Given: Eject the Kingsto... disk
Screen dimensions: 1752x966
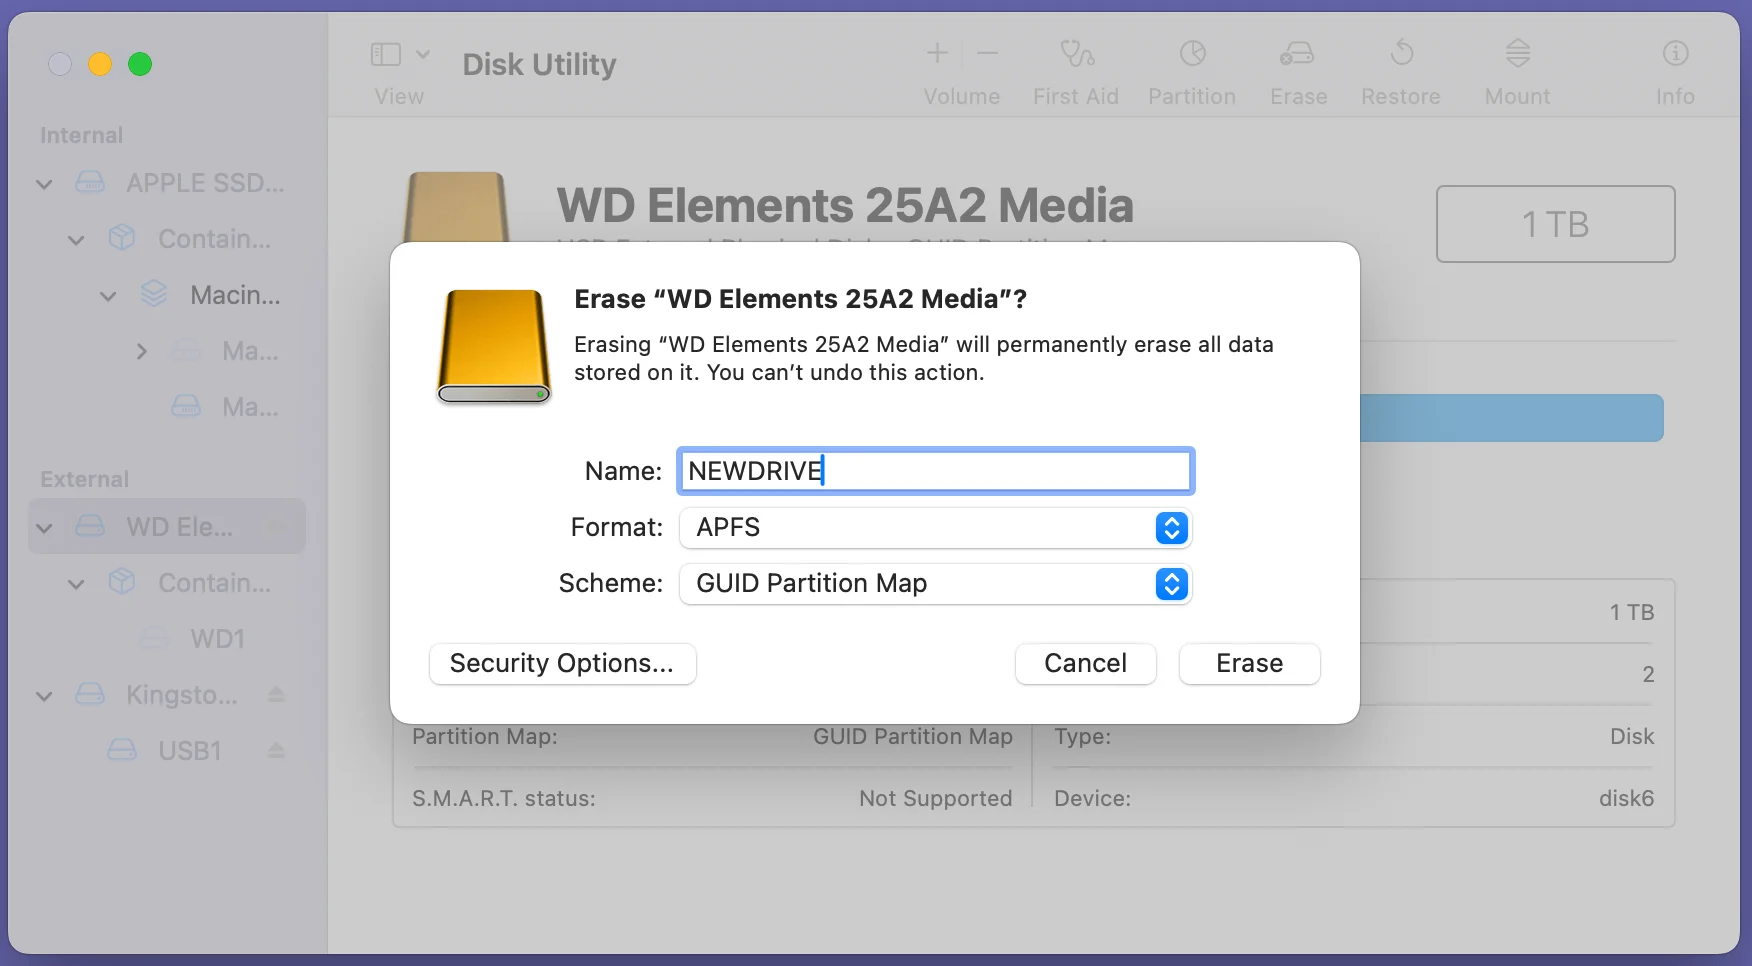Looking at the screenshot, I should point(277,695).
